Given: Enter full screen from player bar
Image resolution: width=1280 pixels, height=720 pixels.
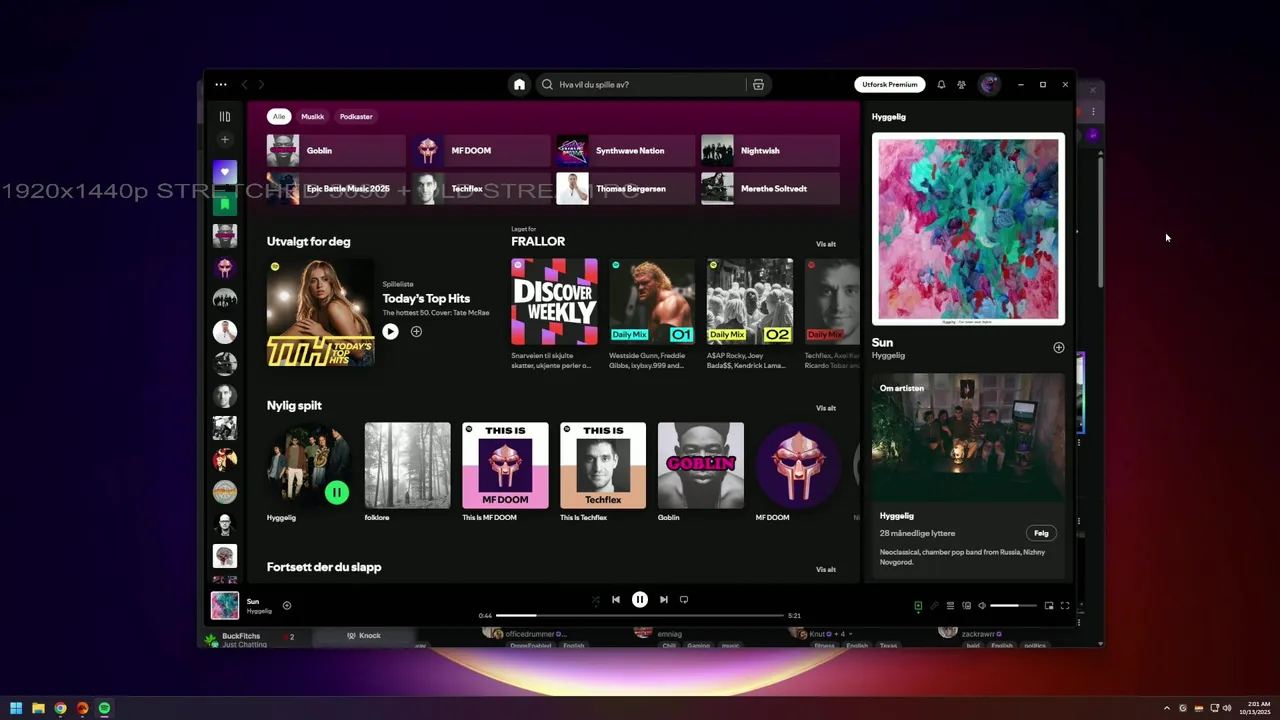Looking at the screenshot, I should [x=1065, y=606].
